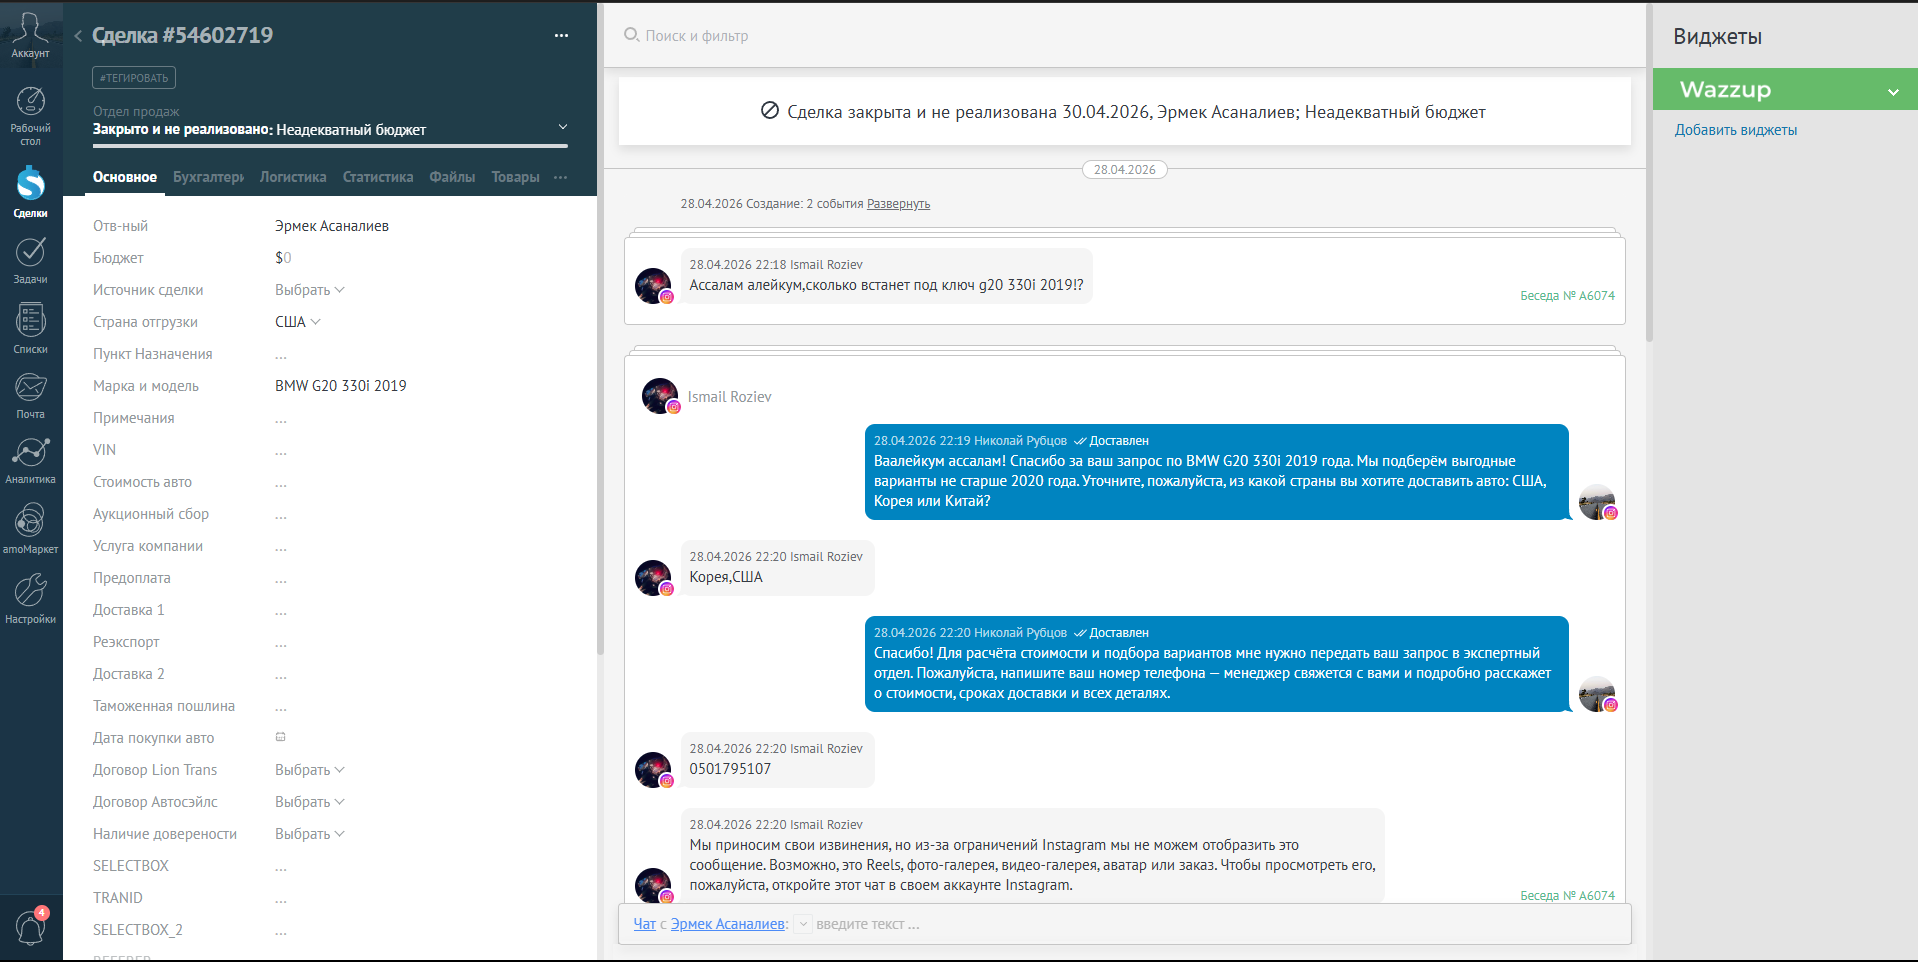The height and width of the screenshot is (962, 1918).
Task: Click the Развернуть events link
Action: (898, 204)
